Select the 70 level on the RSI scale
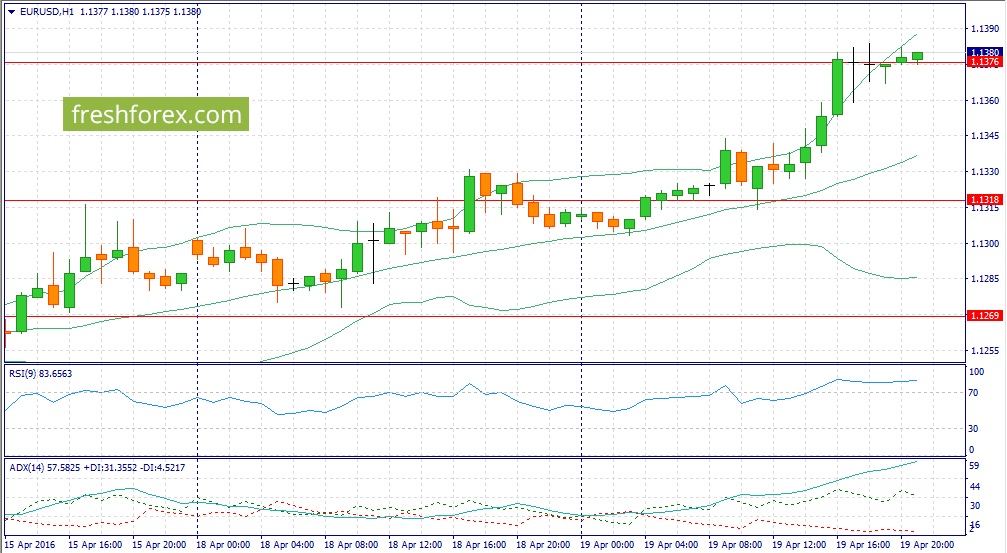 tap(974, 393)
